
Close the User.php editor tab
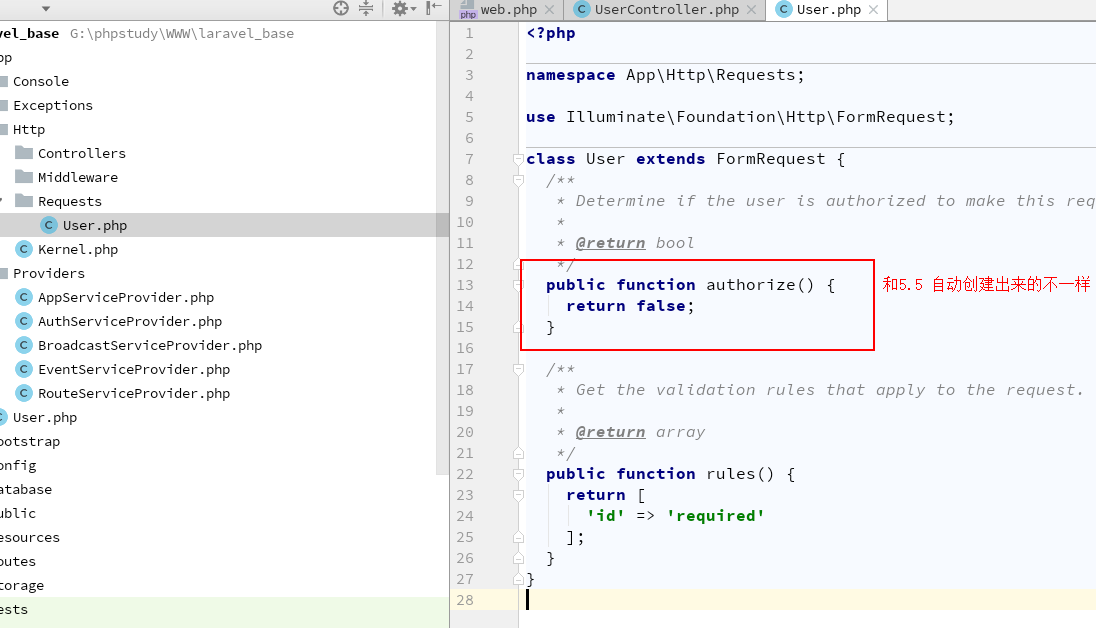tap(874, 10)
